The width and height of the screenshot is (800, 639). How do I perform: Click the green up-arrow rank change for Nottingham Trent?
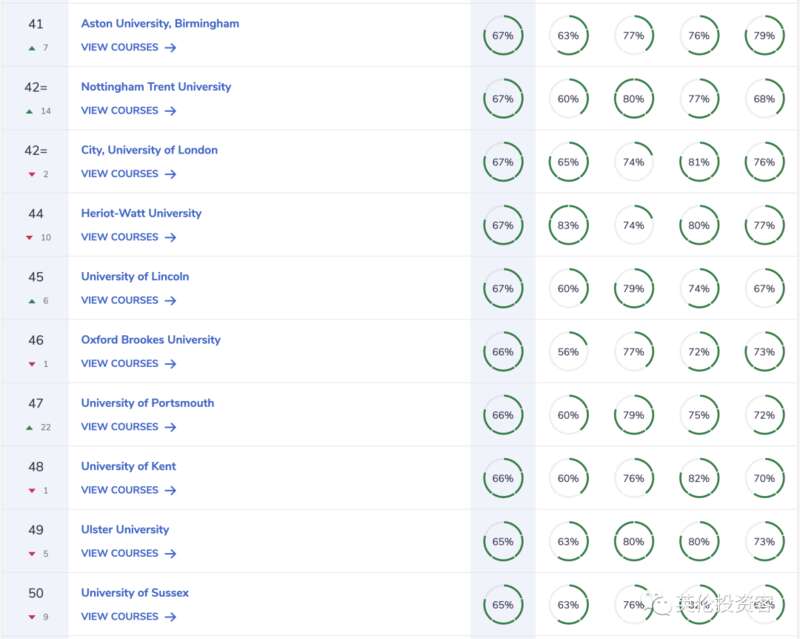click(x=30, y=111)
